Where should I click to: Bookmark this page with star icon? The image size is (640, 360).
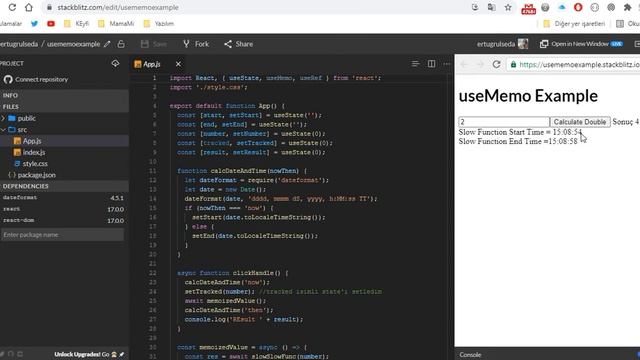[x=508, y=7]
